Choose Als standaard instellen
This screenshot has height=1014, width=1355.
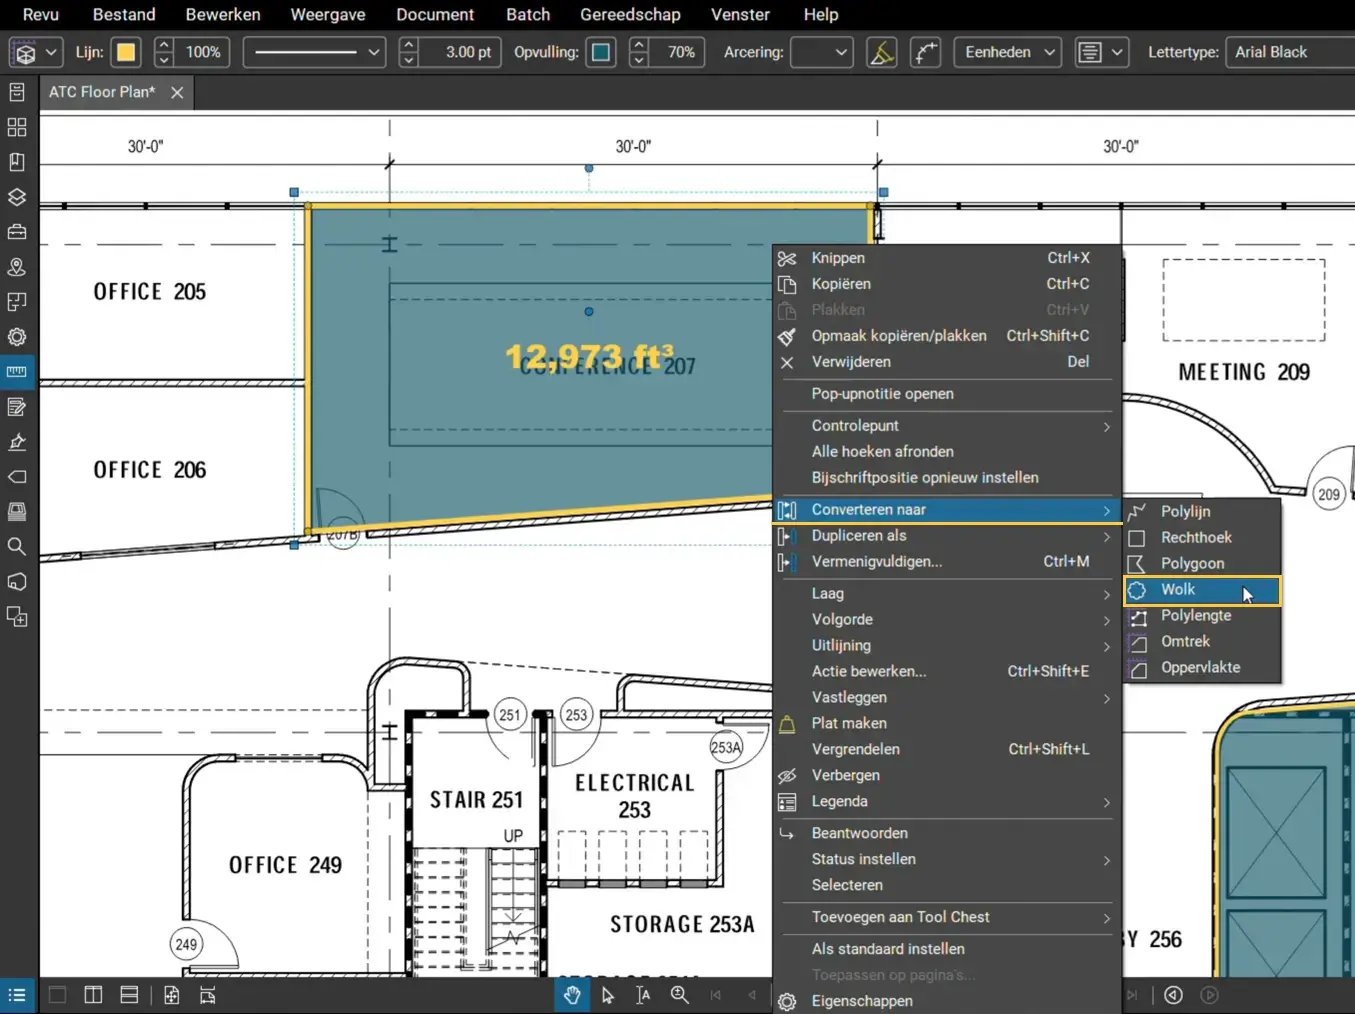[947, 949]
